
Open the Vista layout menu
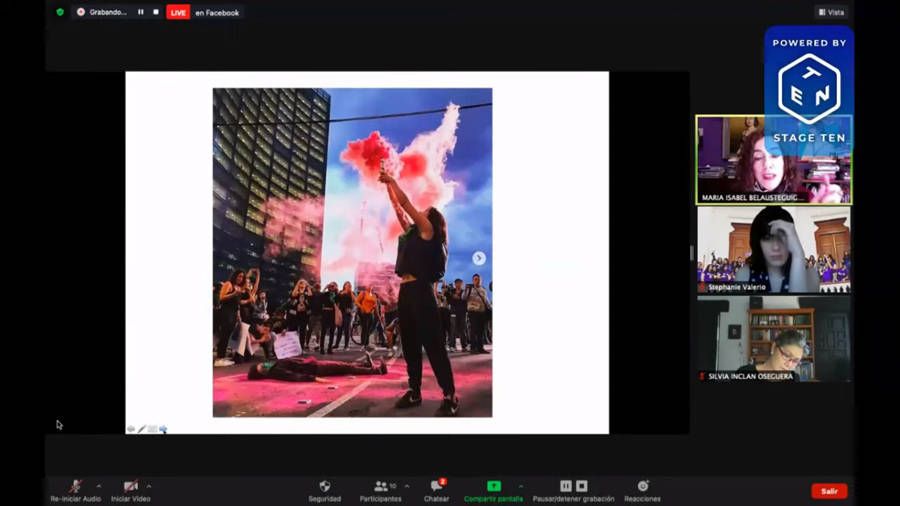pos(830,12)
